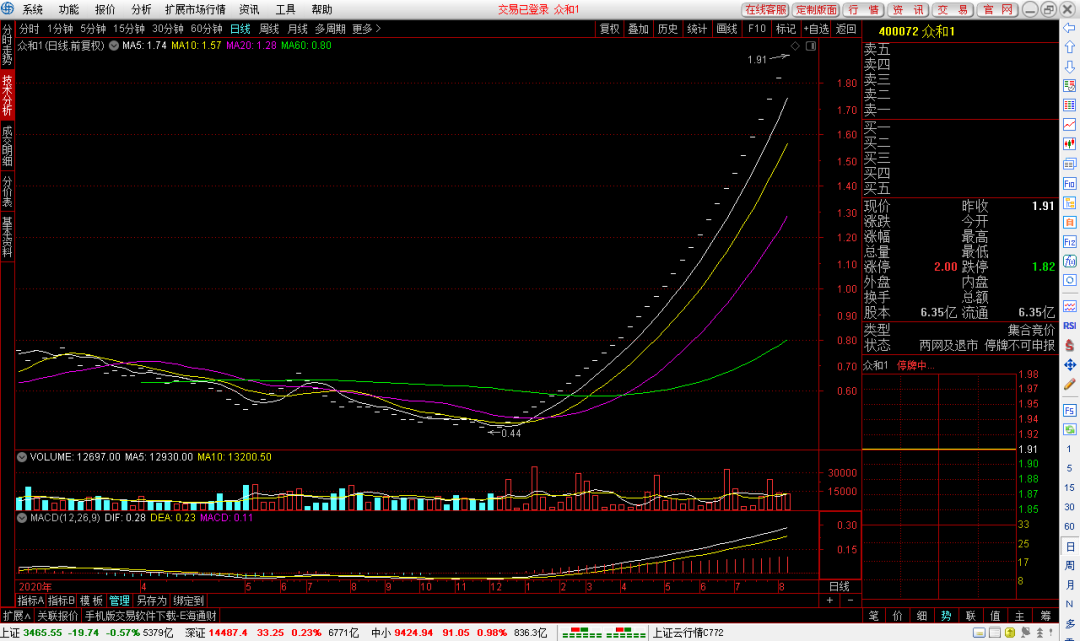1080x641 pixels.
Task: Toggle the diamond marker above the chart
Action: pyautogui.click(x=794, y=46)
